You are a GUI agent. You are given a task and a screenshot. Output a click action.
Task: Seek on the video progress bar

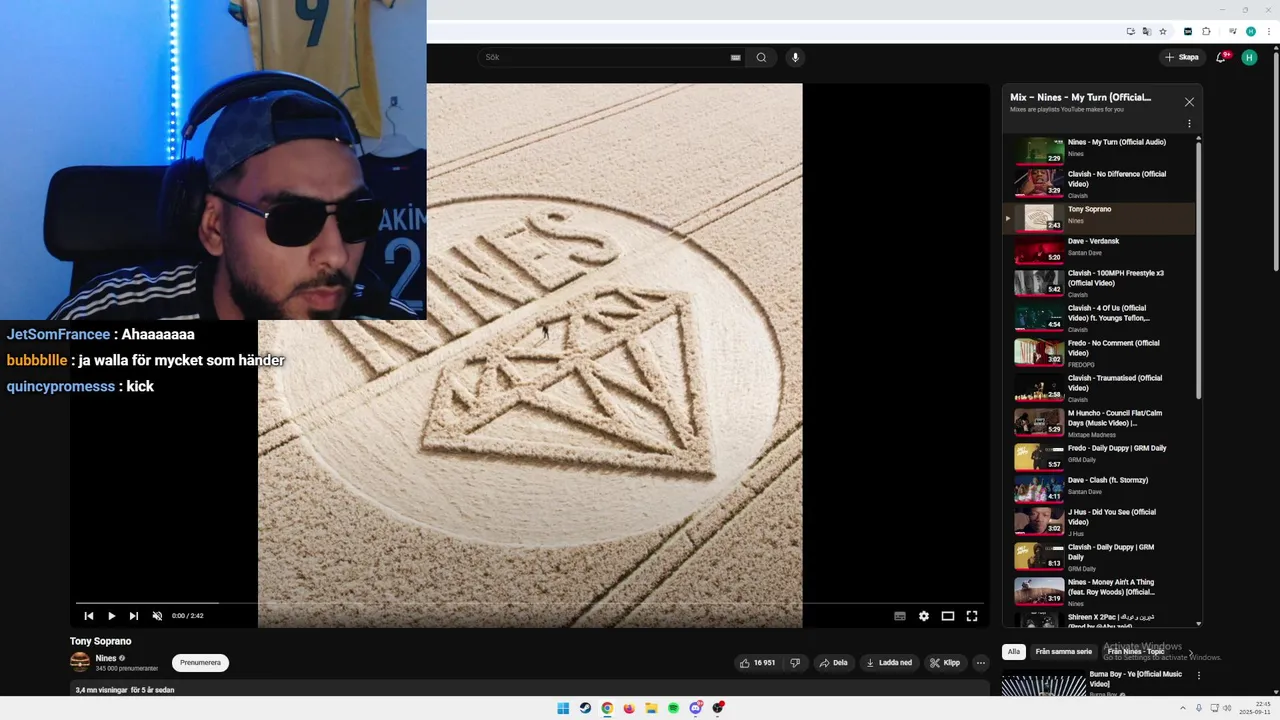531,603
